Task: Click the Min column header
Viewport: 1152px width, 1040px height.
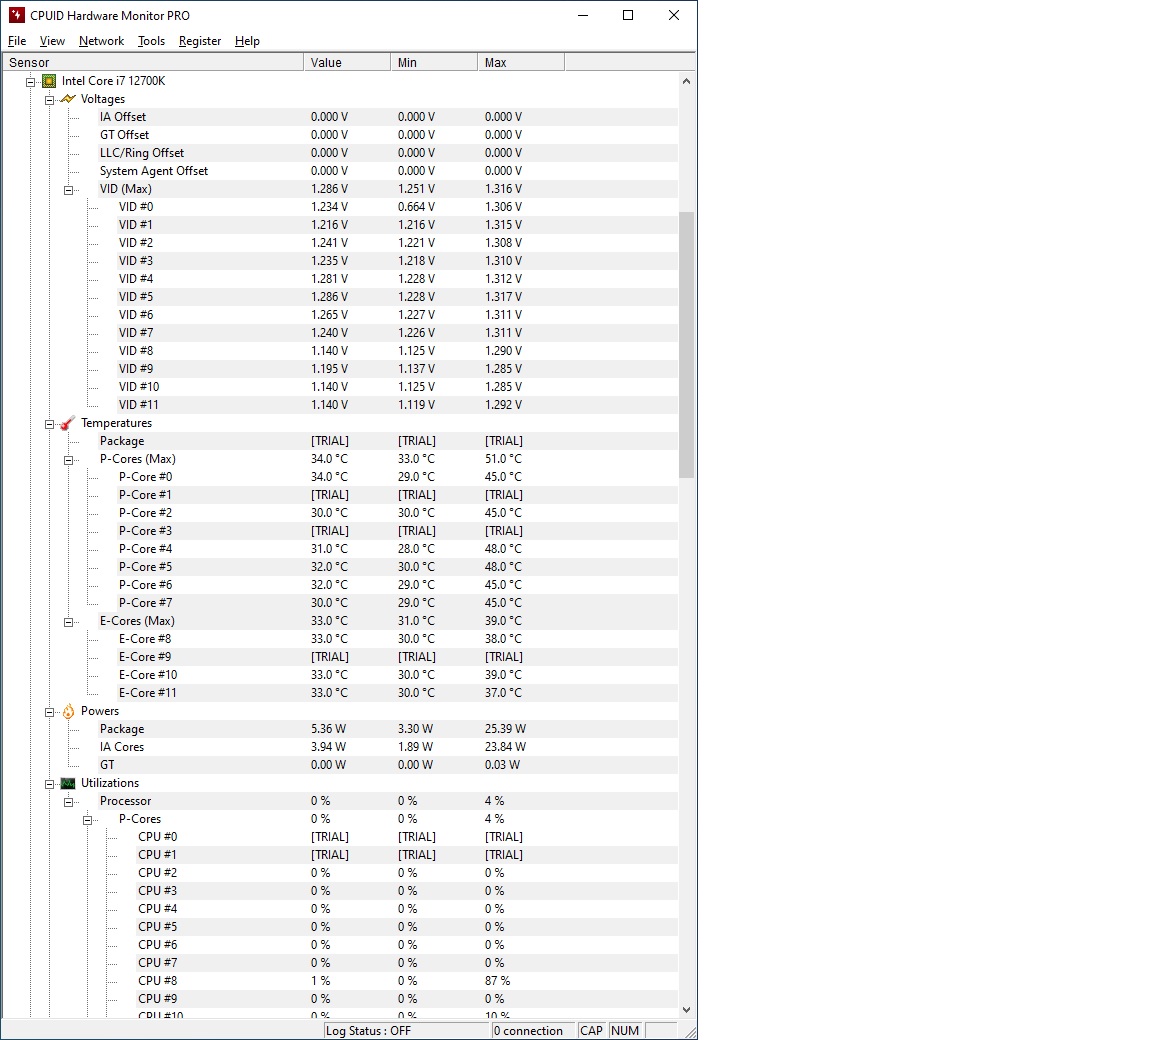Action: pos(434,62)
